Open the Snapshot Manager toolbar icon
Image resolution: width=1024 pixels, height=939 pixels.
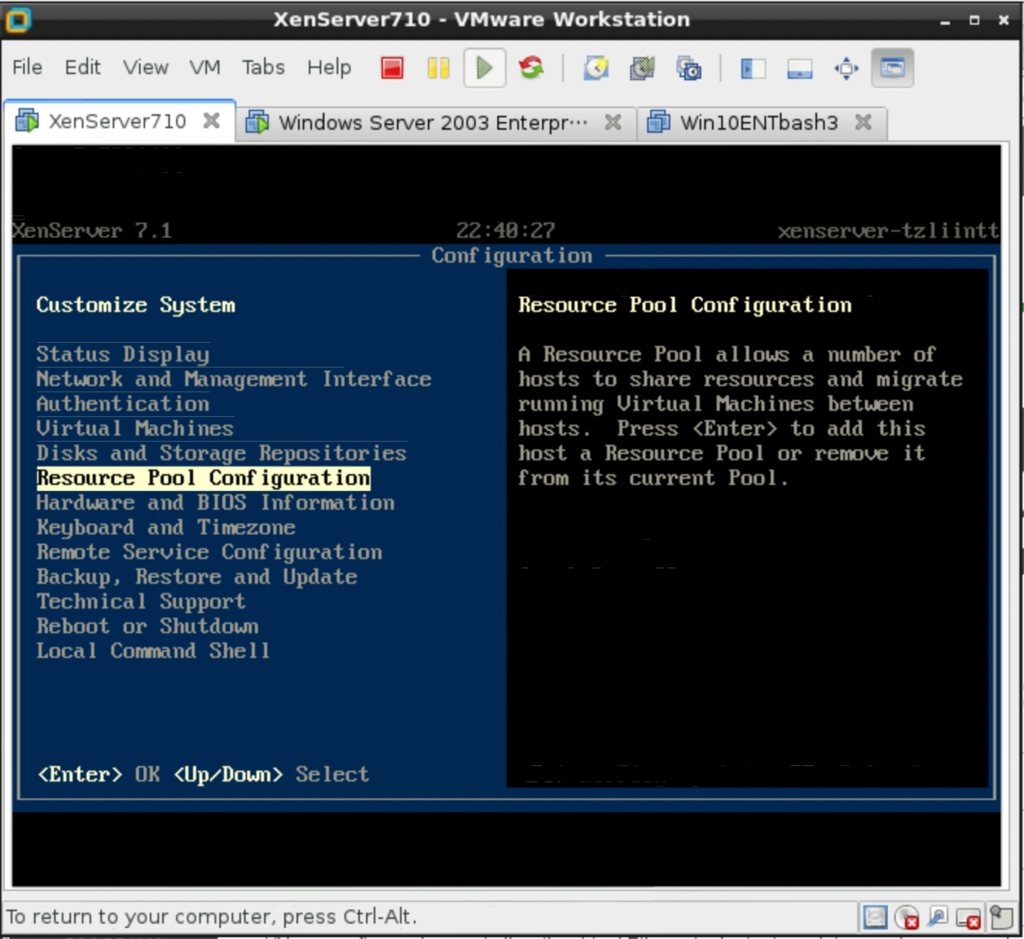point(689,68)
